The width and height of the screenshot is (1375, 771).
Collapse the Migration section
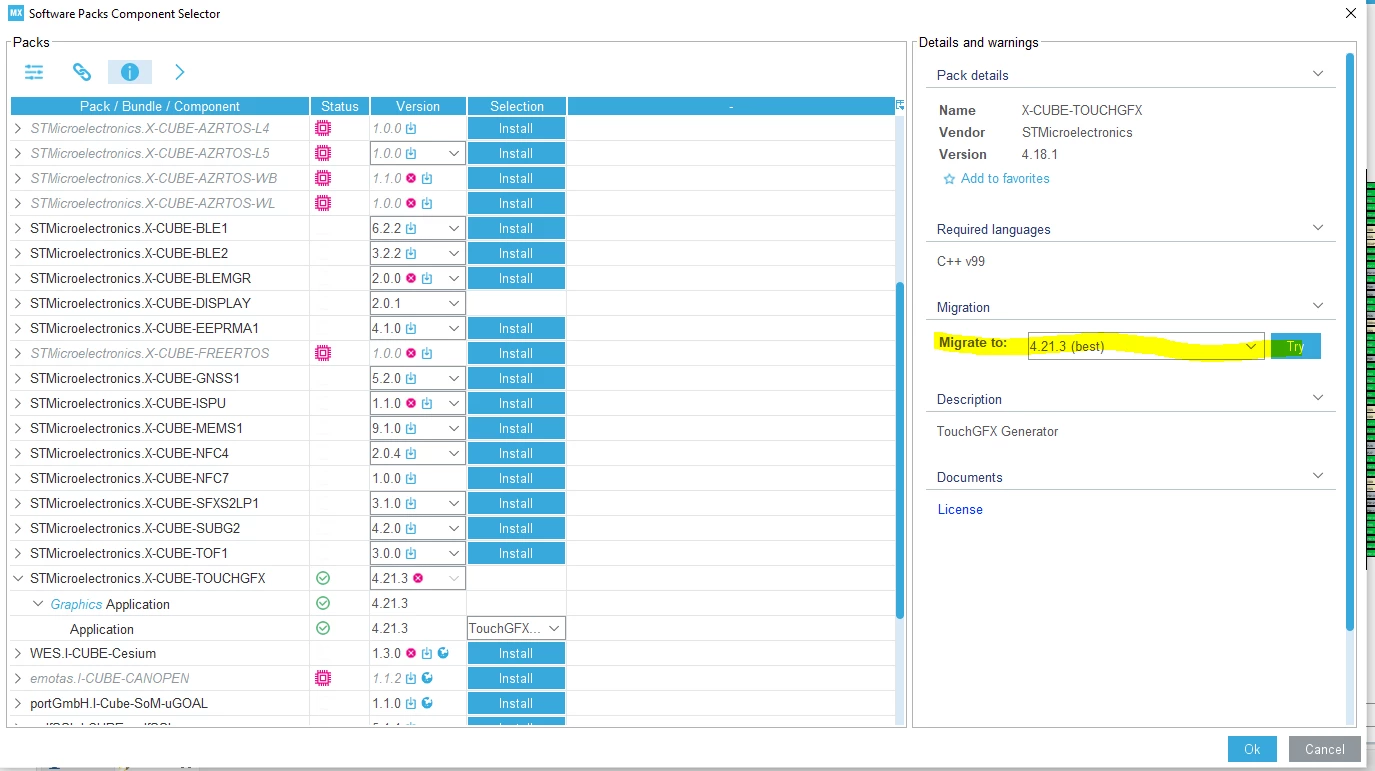[x=1318, y=306]
